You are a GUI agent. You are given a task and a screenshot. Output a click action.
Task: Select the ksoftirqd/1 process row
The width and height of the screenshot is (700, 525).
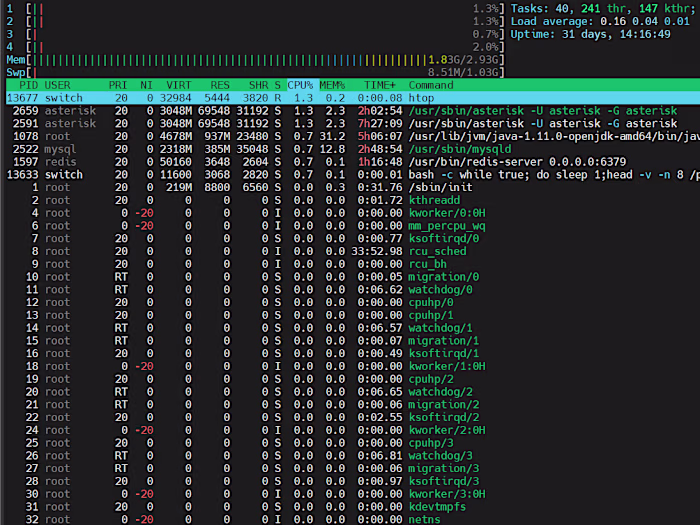[x=353, y=354]
